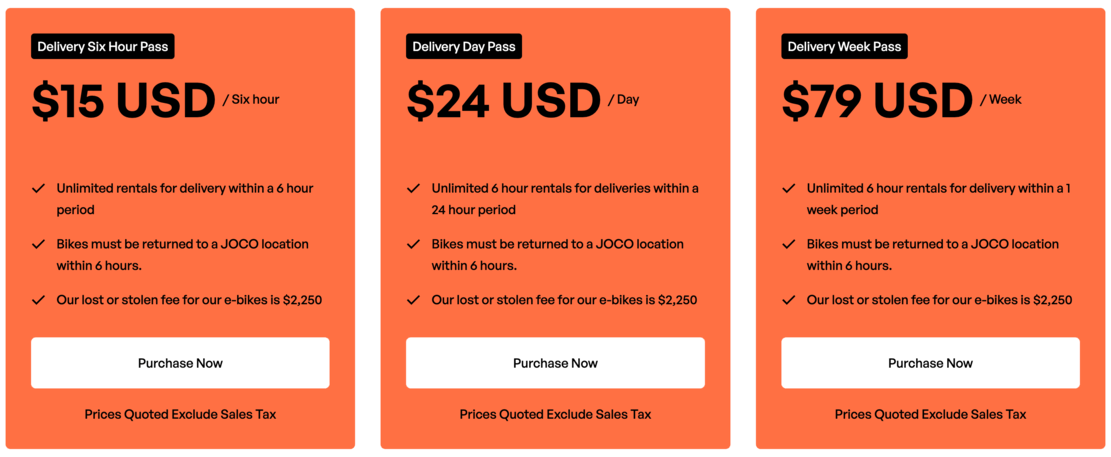
Task: Click the $24 USD price heading
Action: tap(503, 100)
